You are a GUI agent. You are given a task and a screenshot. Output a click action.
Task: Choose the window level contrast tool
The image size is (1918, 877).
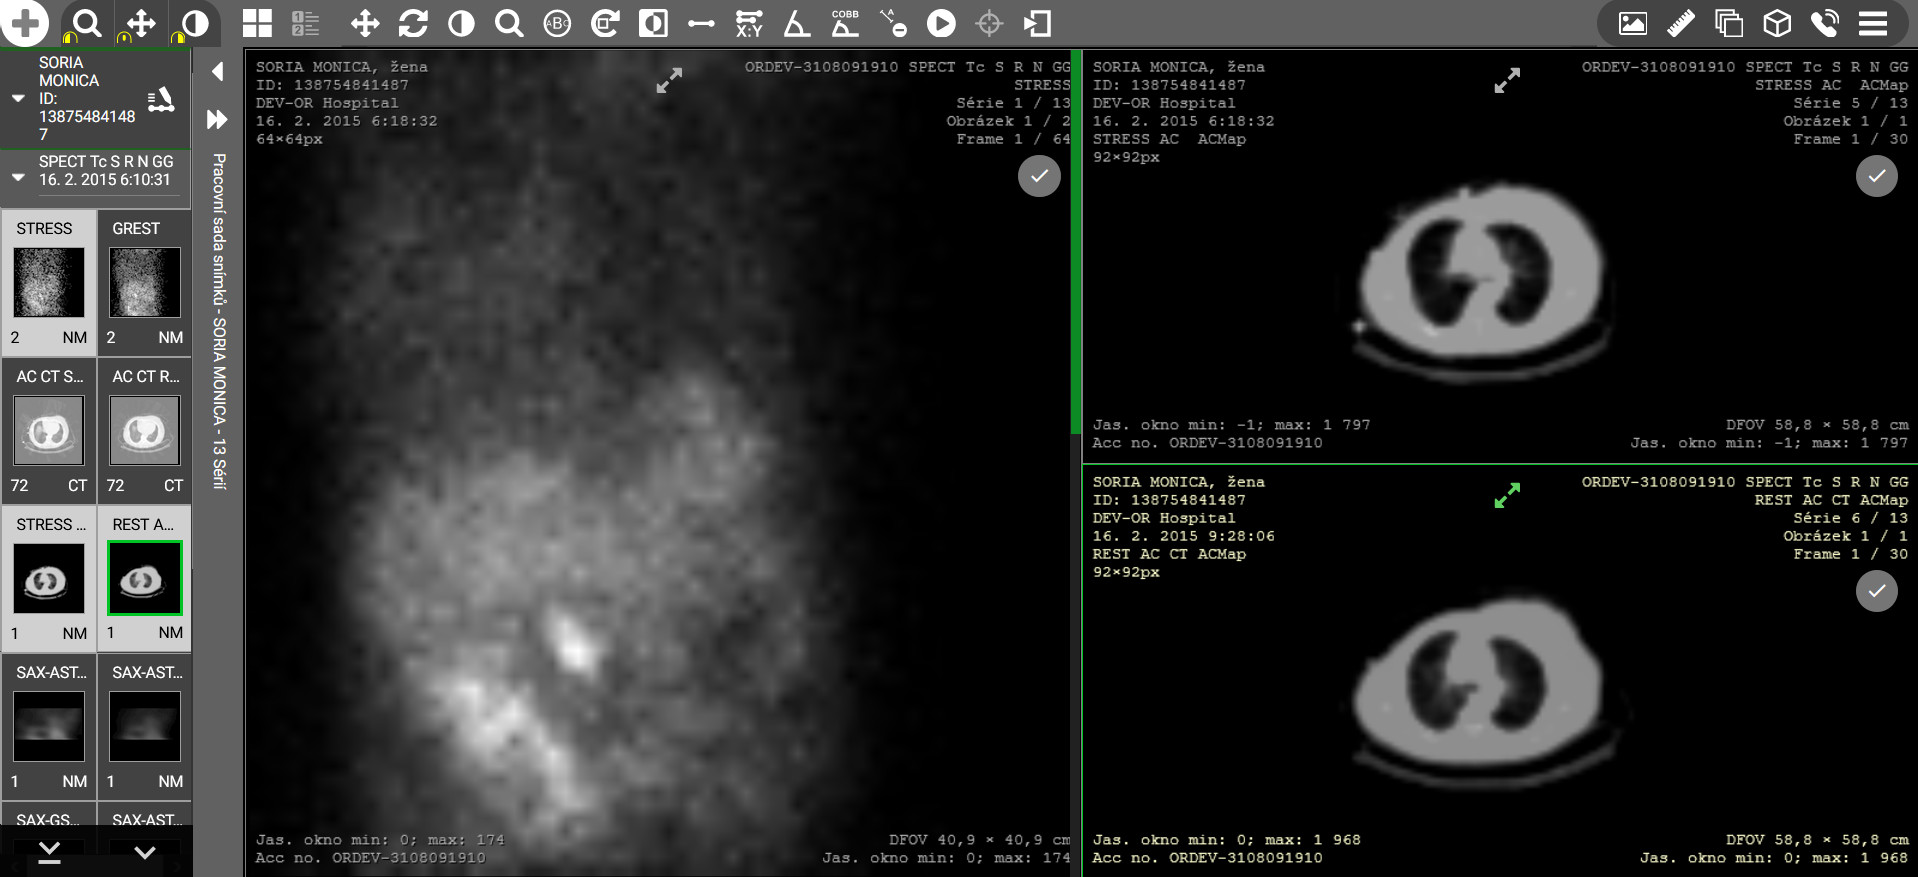(x=461, y=23)
